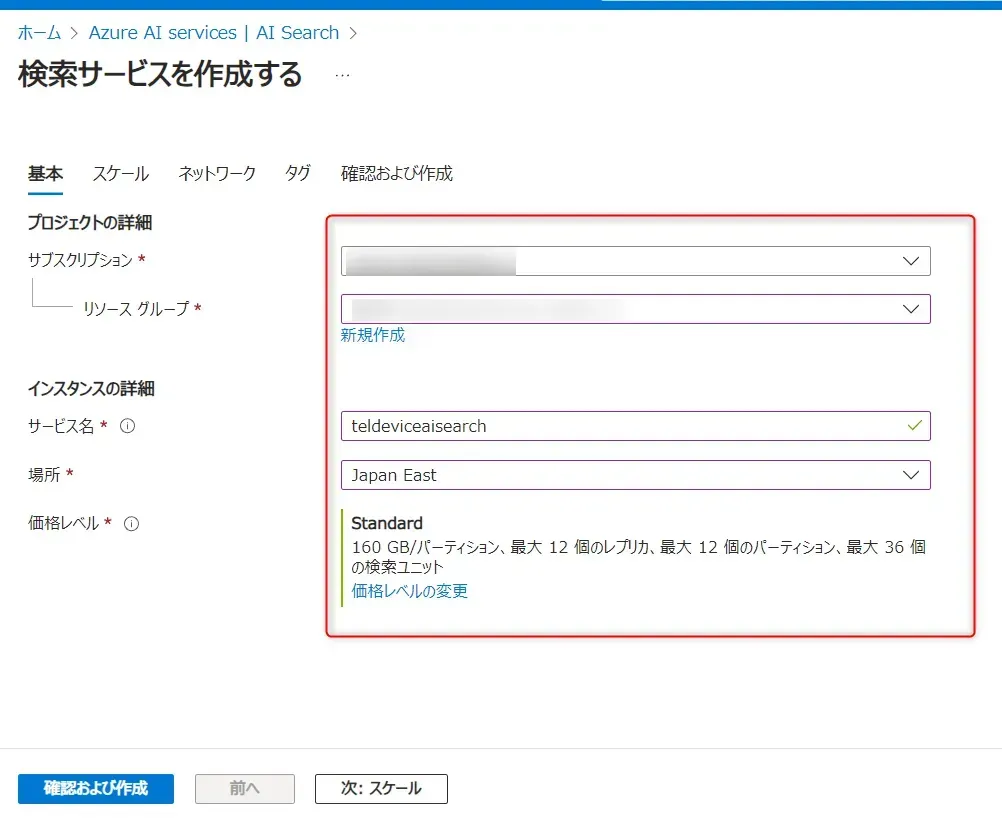The image size is (1002, 820).
Task: Go to the タグ tab
Action: click(298, 174)
